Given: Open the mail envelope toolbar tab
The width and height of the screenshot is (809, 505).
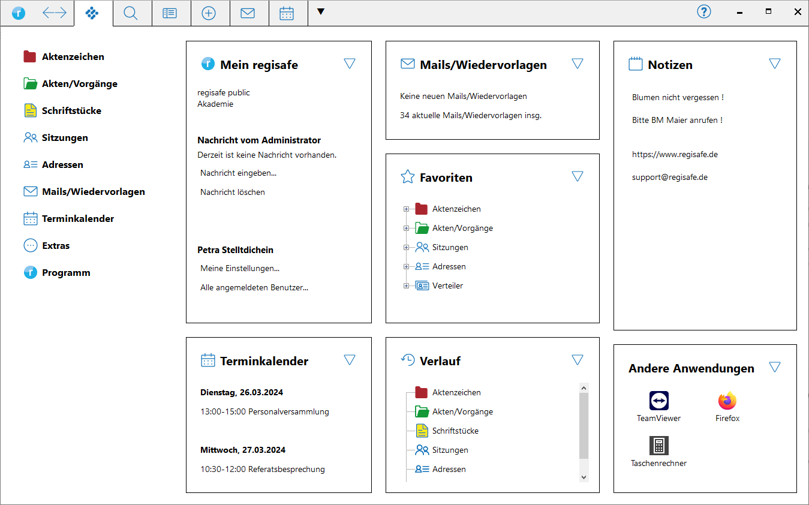Looking at the screenshot, I should [x=248, y=13].
